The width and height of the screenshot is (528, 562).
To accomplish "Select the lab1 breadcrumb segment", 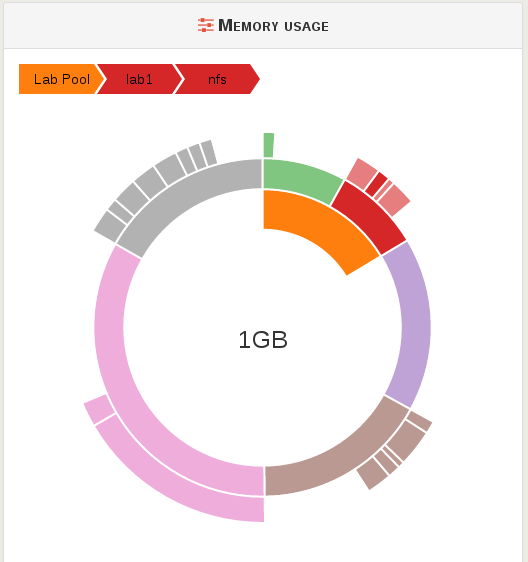I will (x=139, y=79).
